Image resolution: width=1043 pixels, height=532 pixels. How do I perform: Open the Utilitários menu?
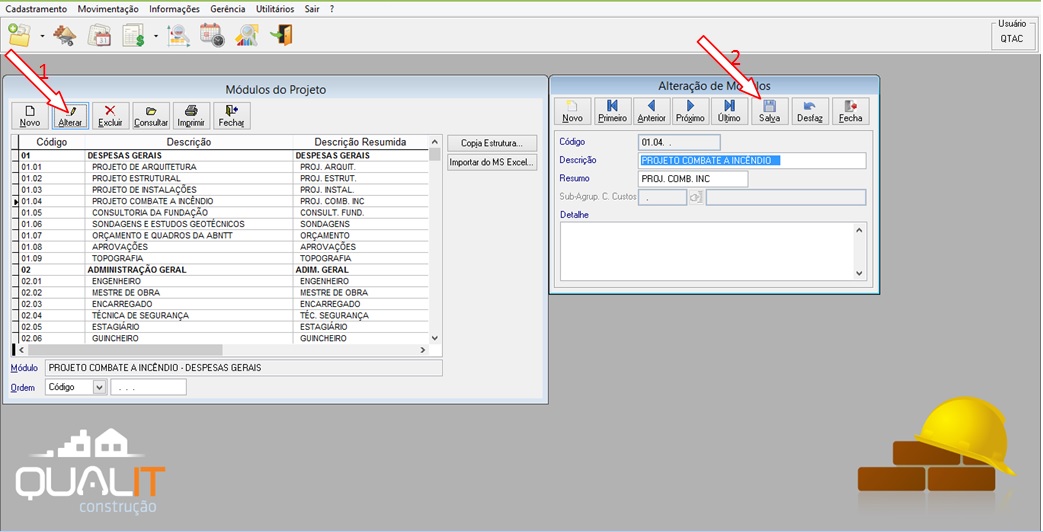coord(275,9)
